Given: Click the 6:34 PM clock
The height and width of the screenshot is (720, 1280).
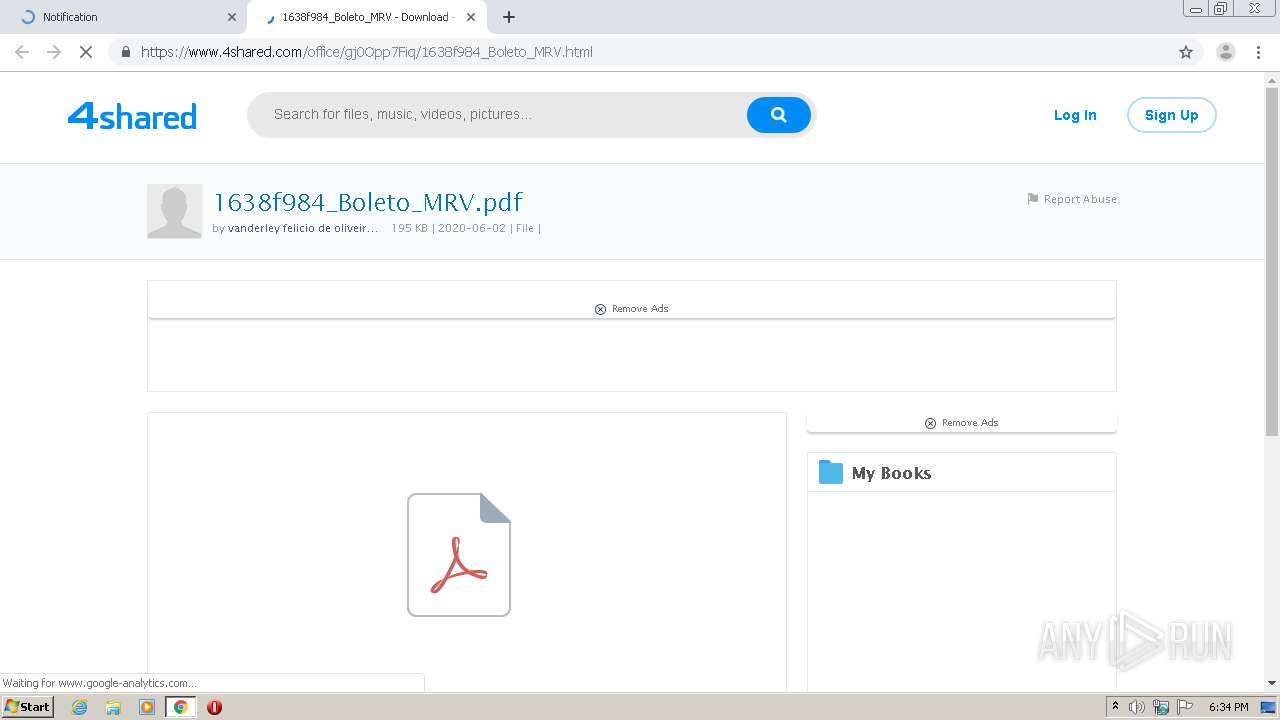Looking at the screenshot, I should pos(1228,707).
